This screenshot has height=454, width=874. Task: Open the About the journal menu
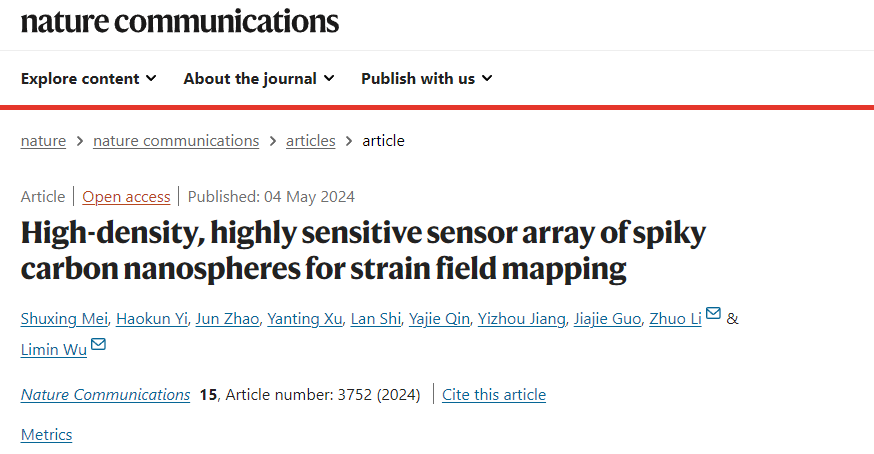259,79
